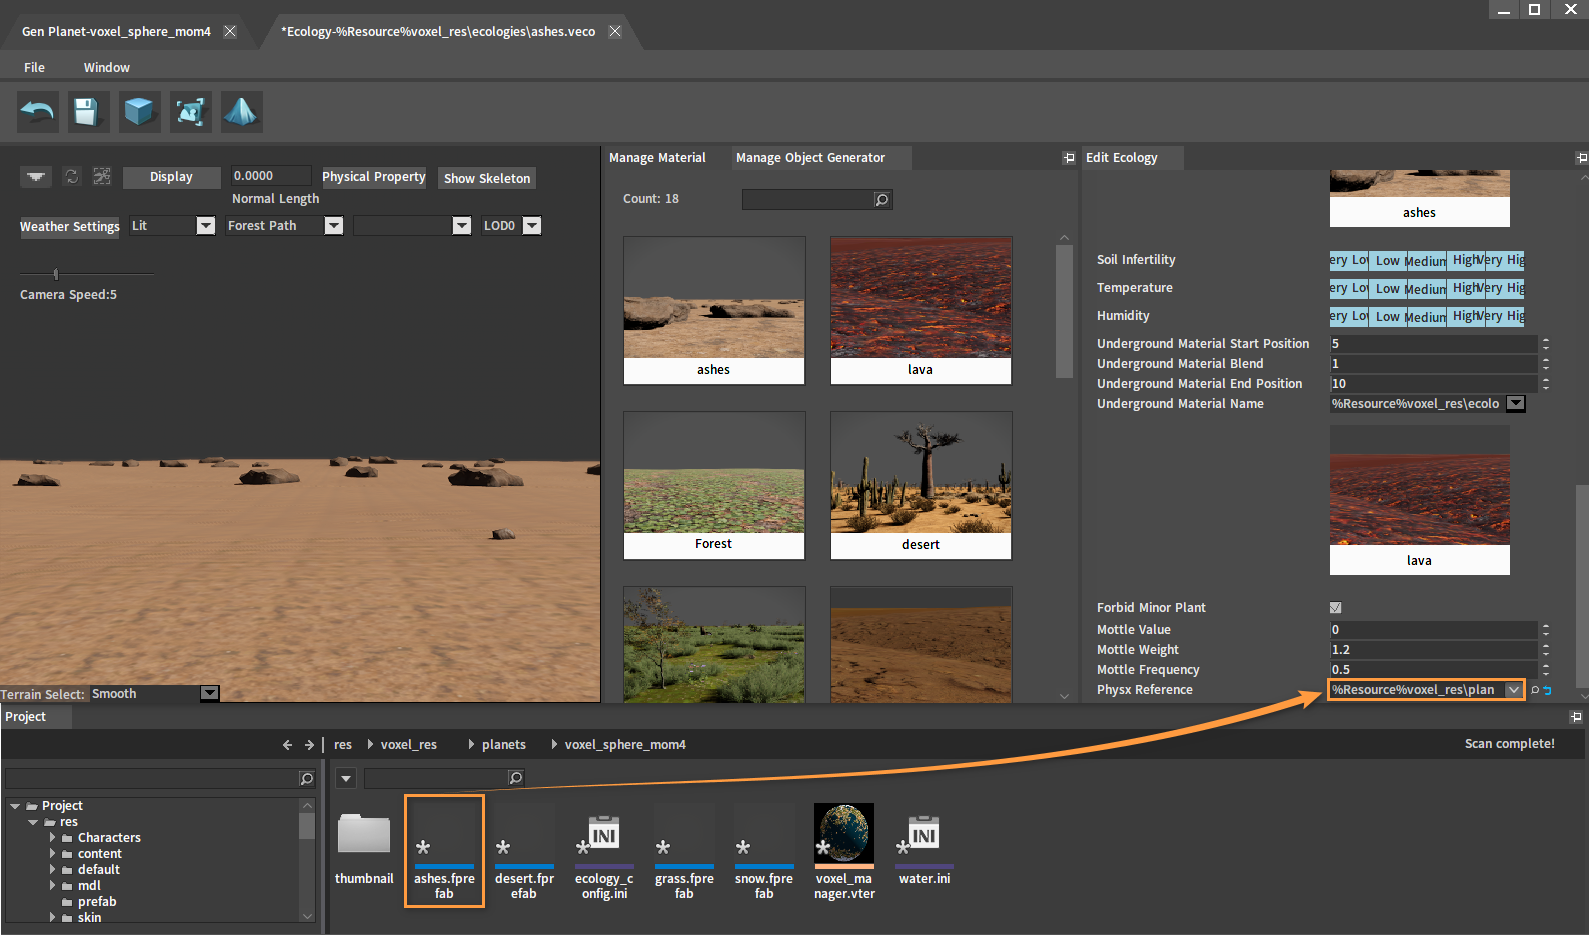Click the capture thumbnail toolbar icon
This screenshot has width=1589, height=935.
point(190,111)
